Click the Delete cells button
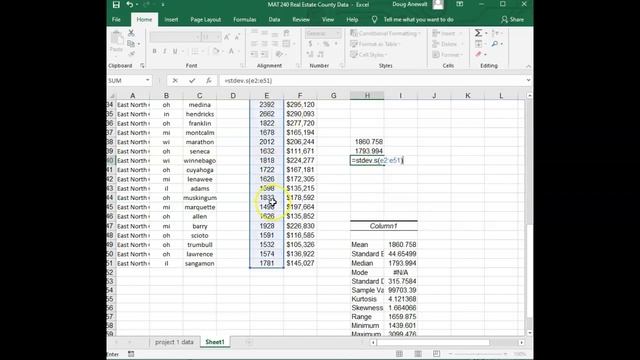 tap(447, 44)
